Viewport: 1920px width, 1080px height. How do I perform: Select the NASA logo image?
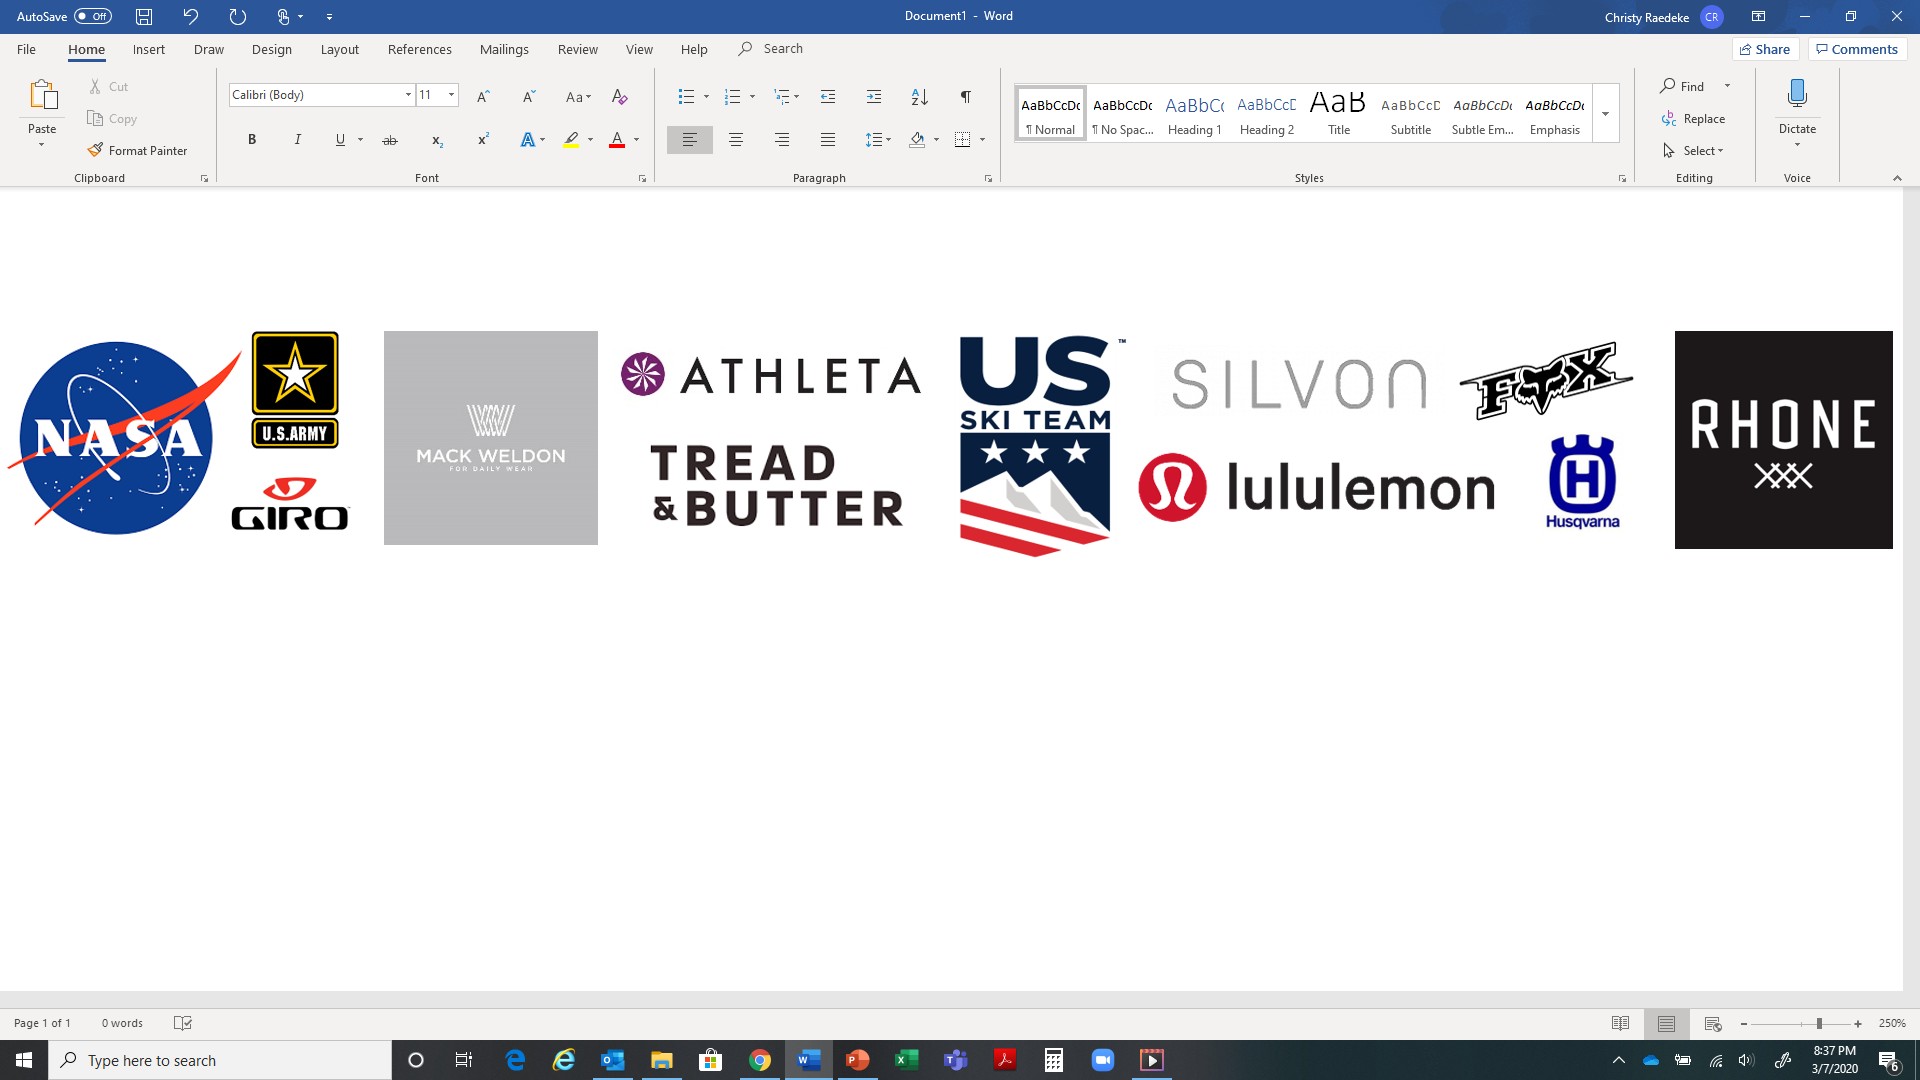(122, 438)
